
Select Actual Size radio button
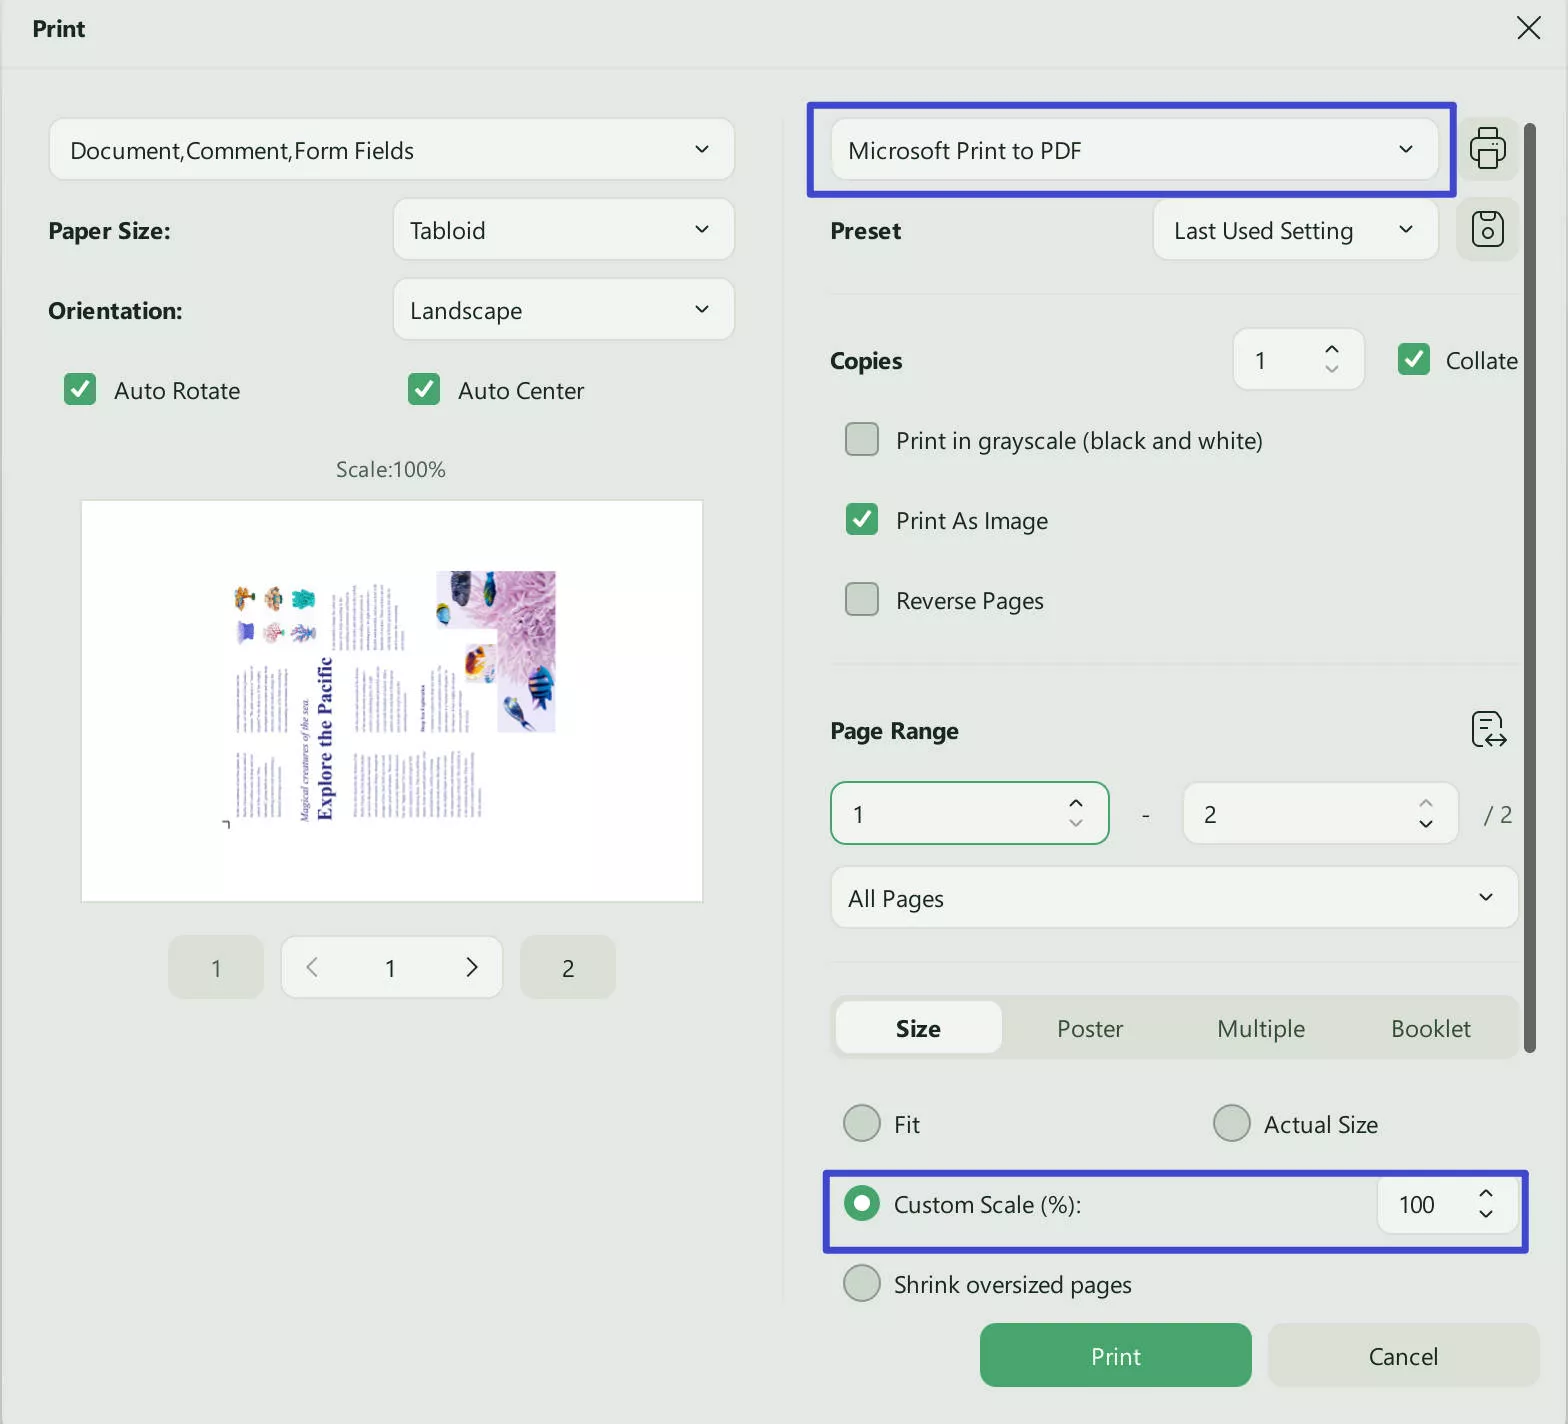click(1232, 1123)
